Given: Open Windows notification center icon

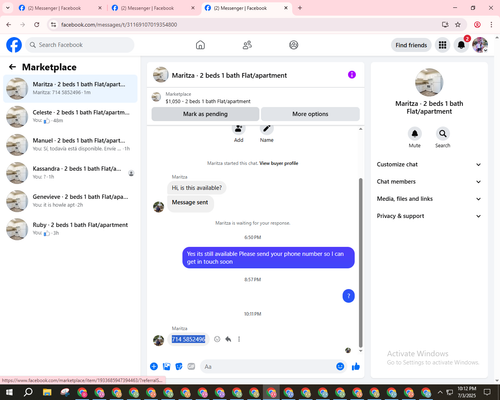Looking at the screenshot, I should click(x=487, y=392).
